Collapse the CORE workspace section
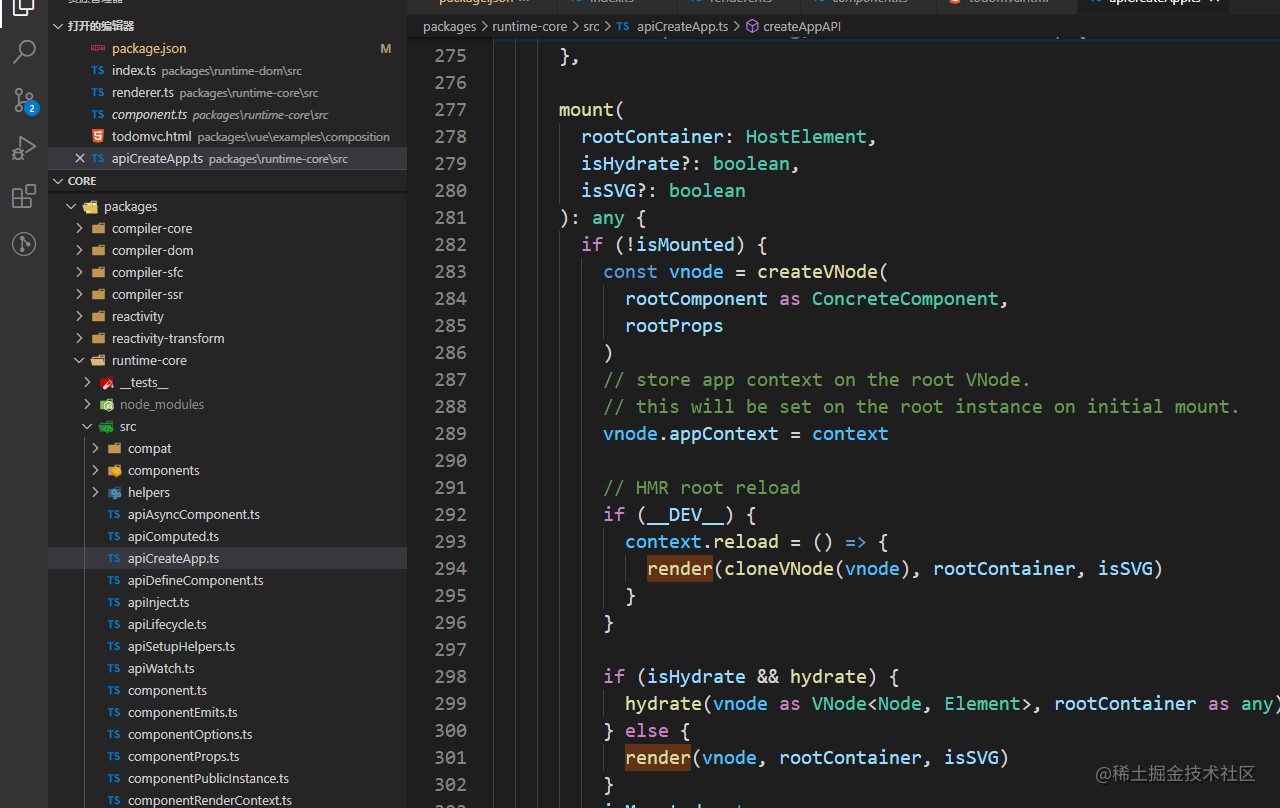This screenshot has width=1280, height=808. [x=58, y=181]
